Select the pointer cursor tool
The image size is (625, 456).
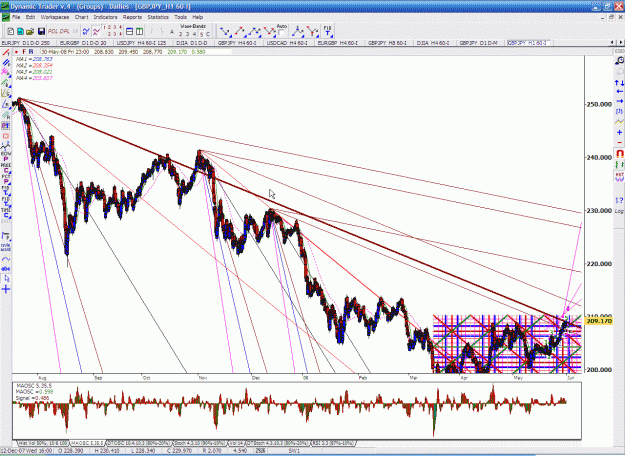pos(6,279)
